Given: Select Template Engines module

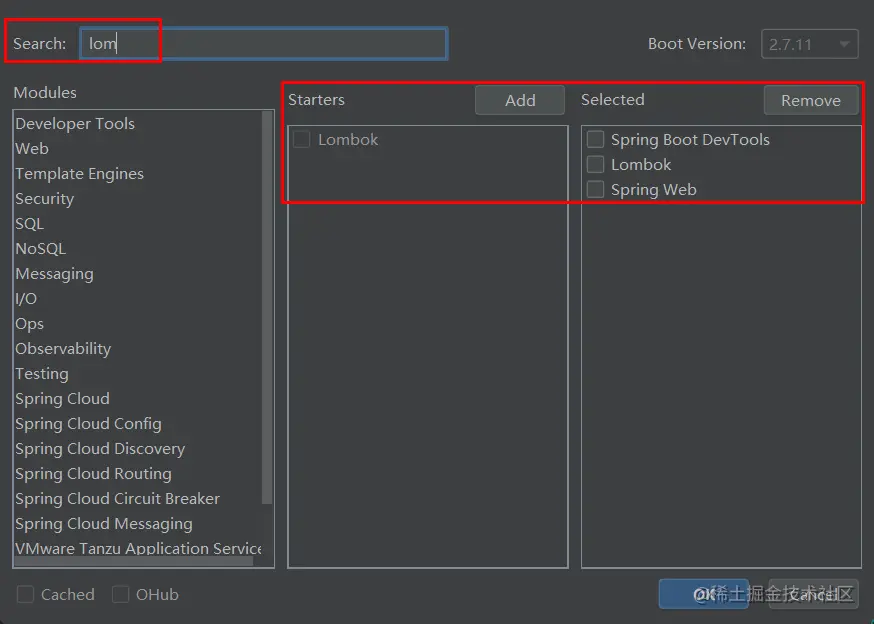Looking at the screenshot, I should click(x=79, y=173).
